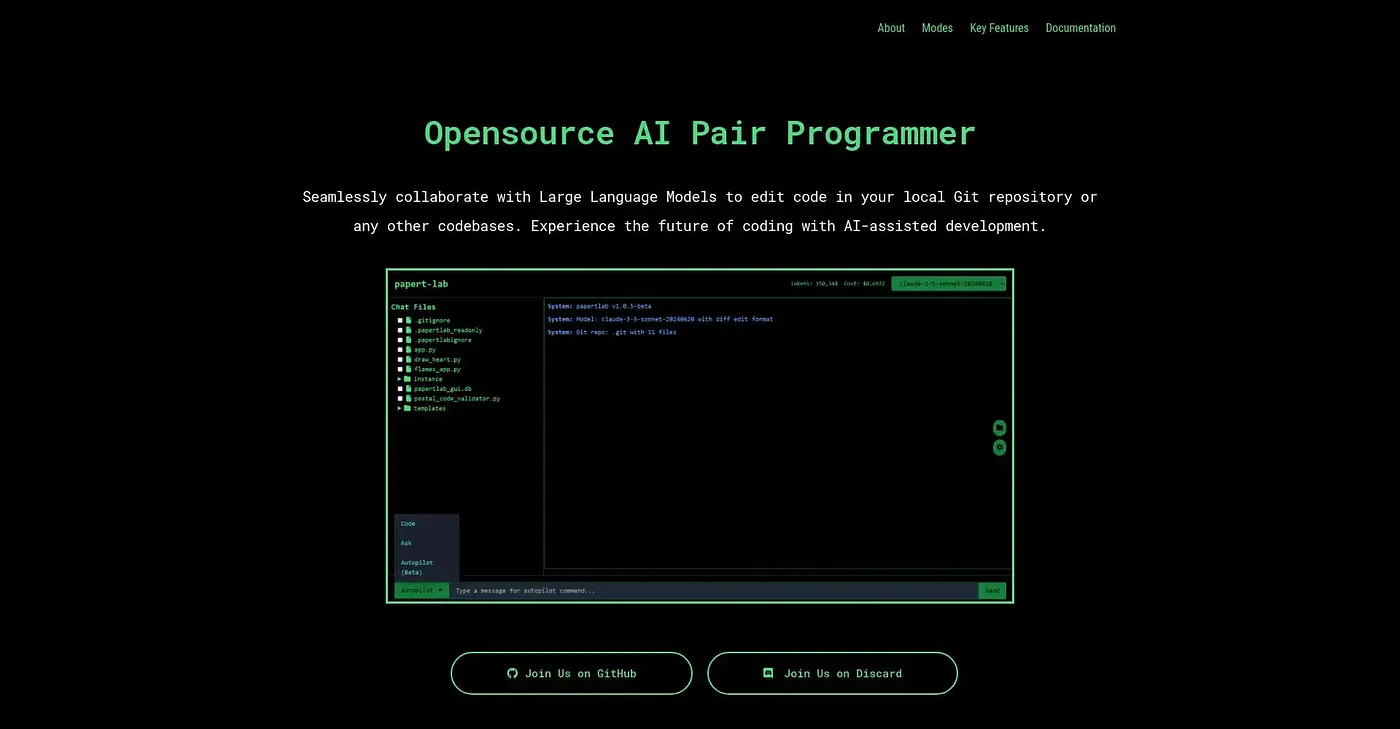The width and height of the screenshot is (1400, 729).
Task: Toggle the flames_app.py checkbox
Action: pyautogui.click(x=400, y=369)
